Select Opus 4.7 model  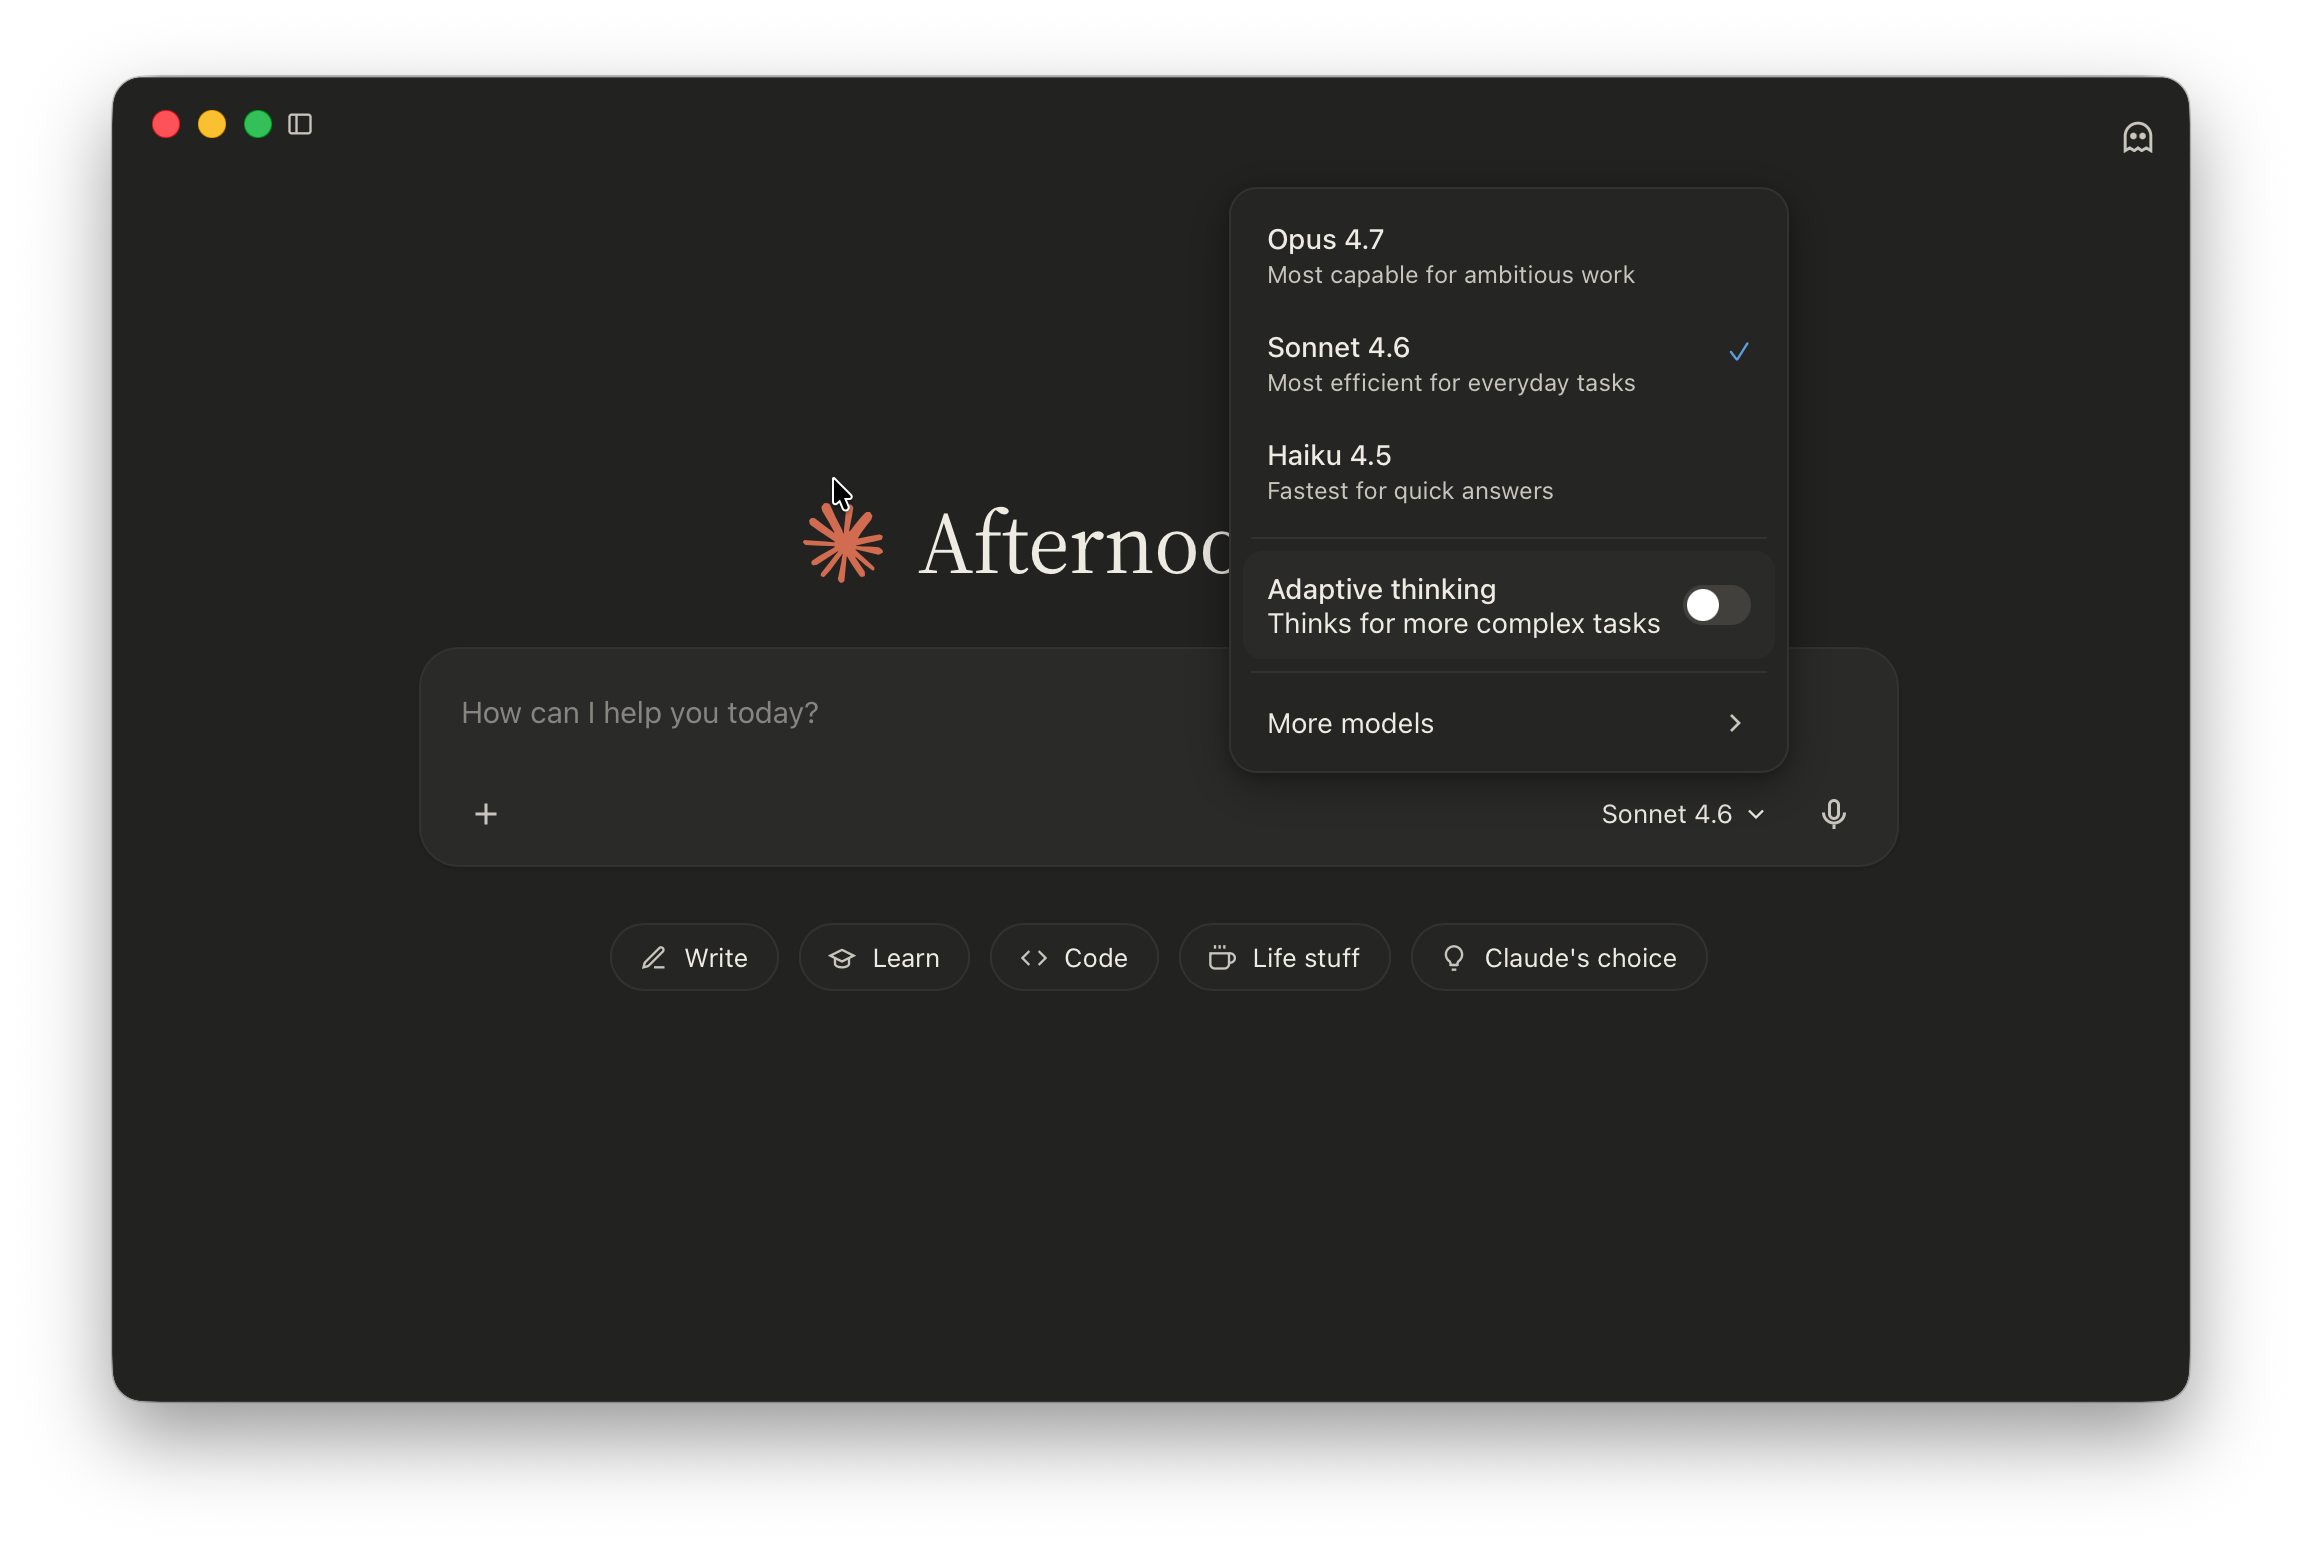[1508, 256]
